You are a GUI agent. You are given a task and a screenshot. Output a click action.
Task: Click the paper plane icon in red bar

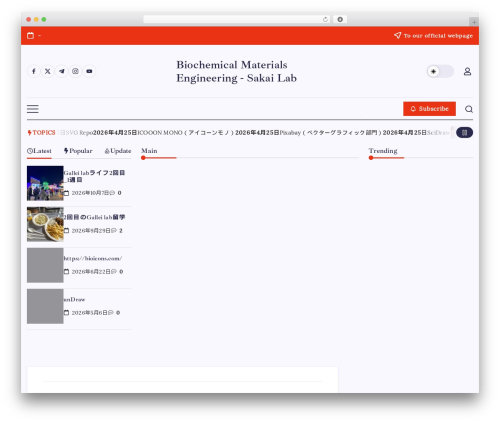click(x=397, y=35)
